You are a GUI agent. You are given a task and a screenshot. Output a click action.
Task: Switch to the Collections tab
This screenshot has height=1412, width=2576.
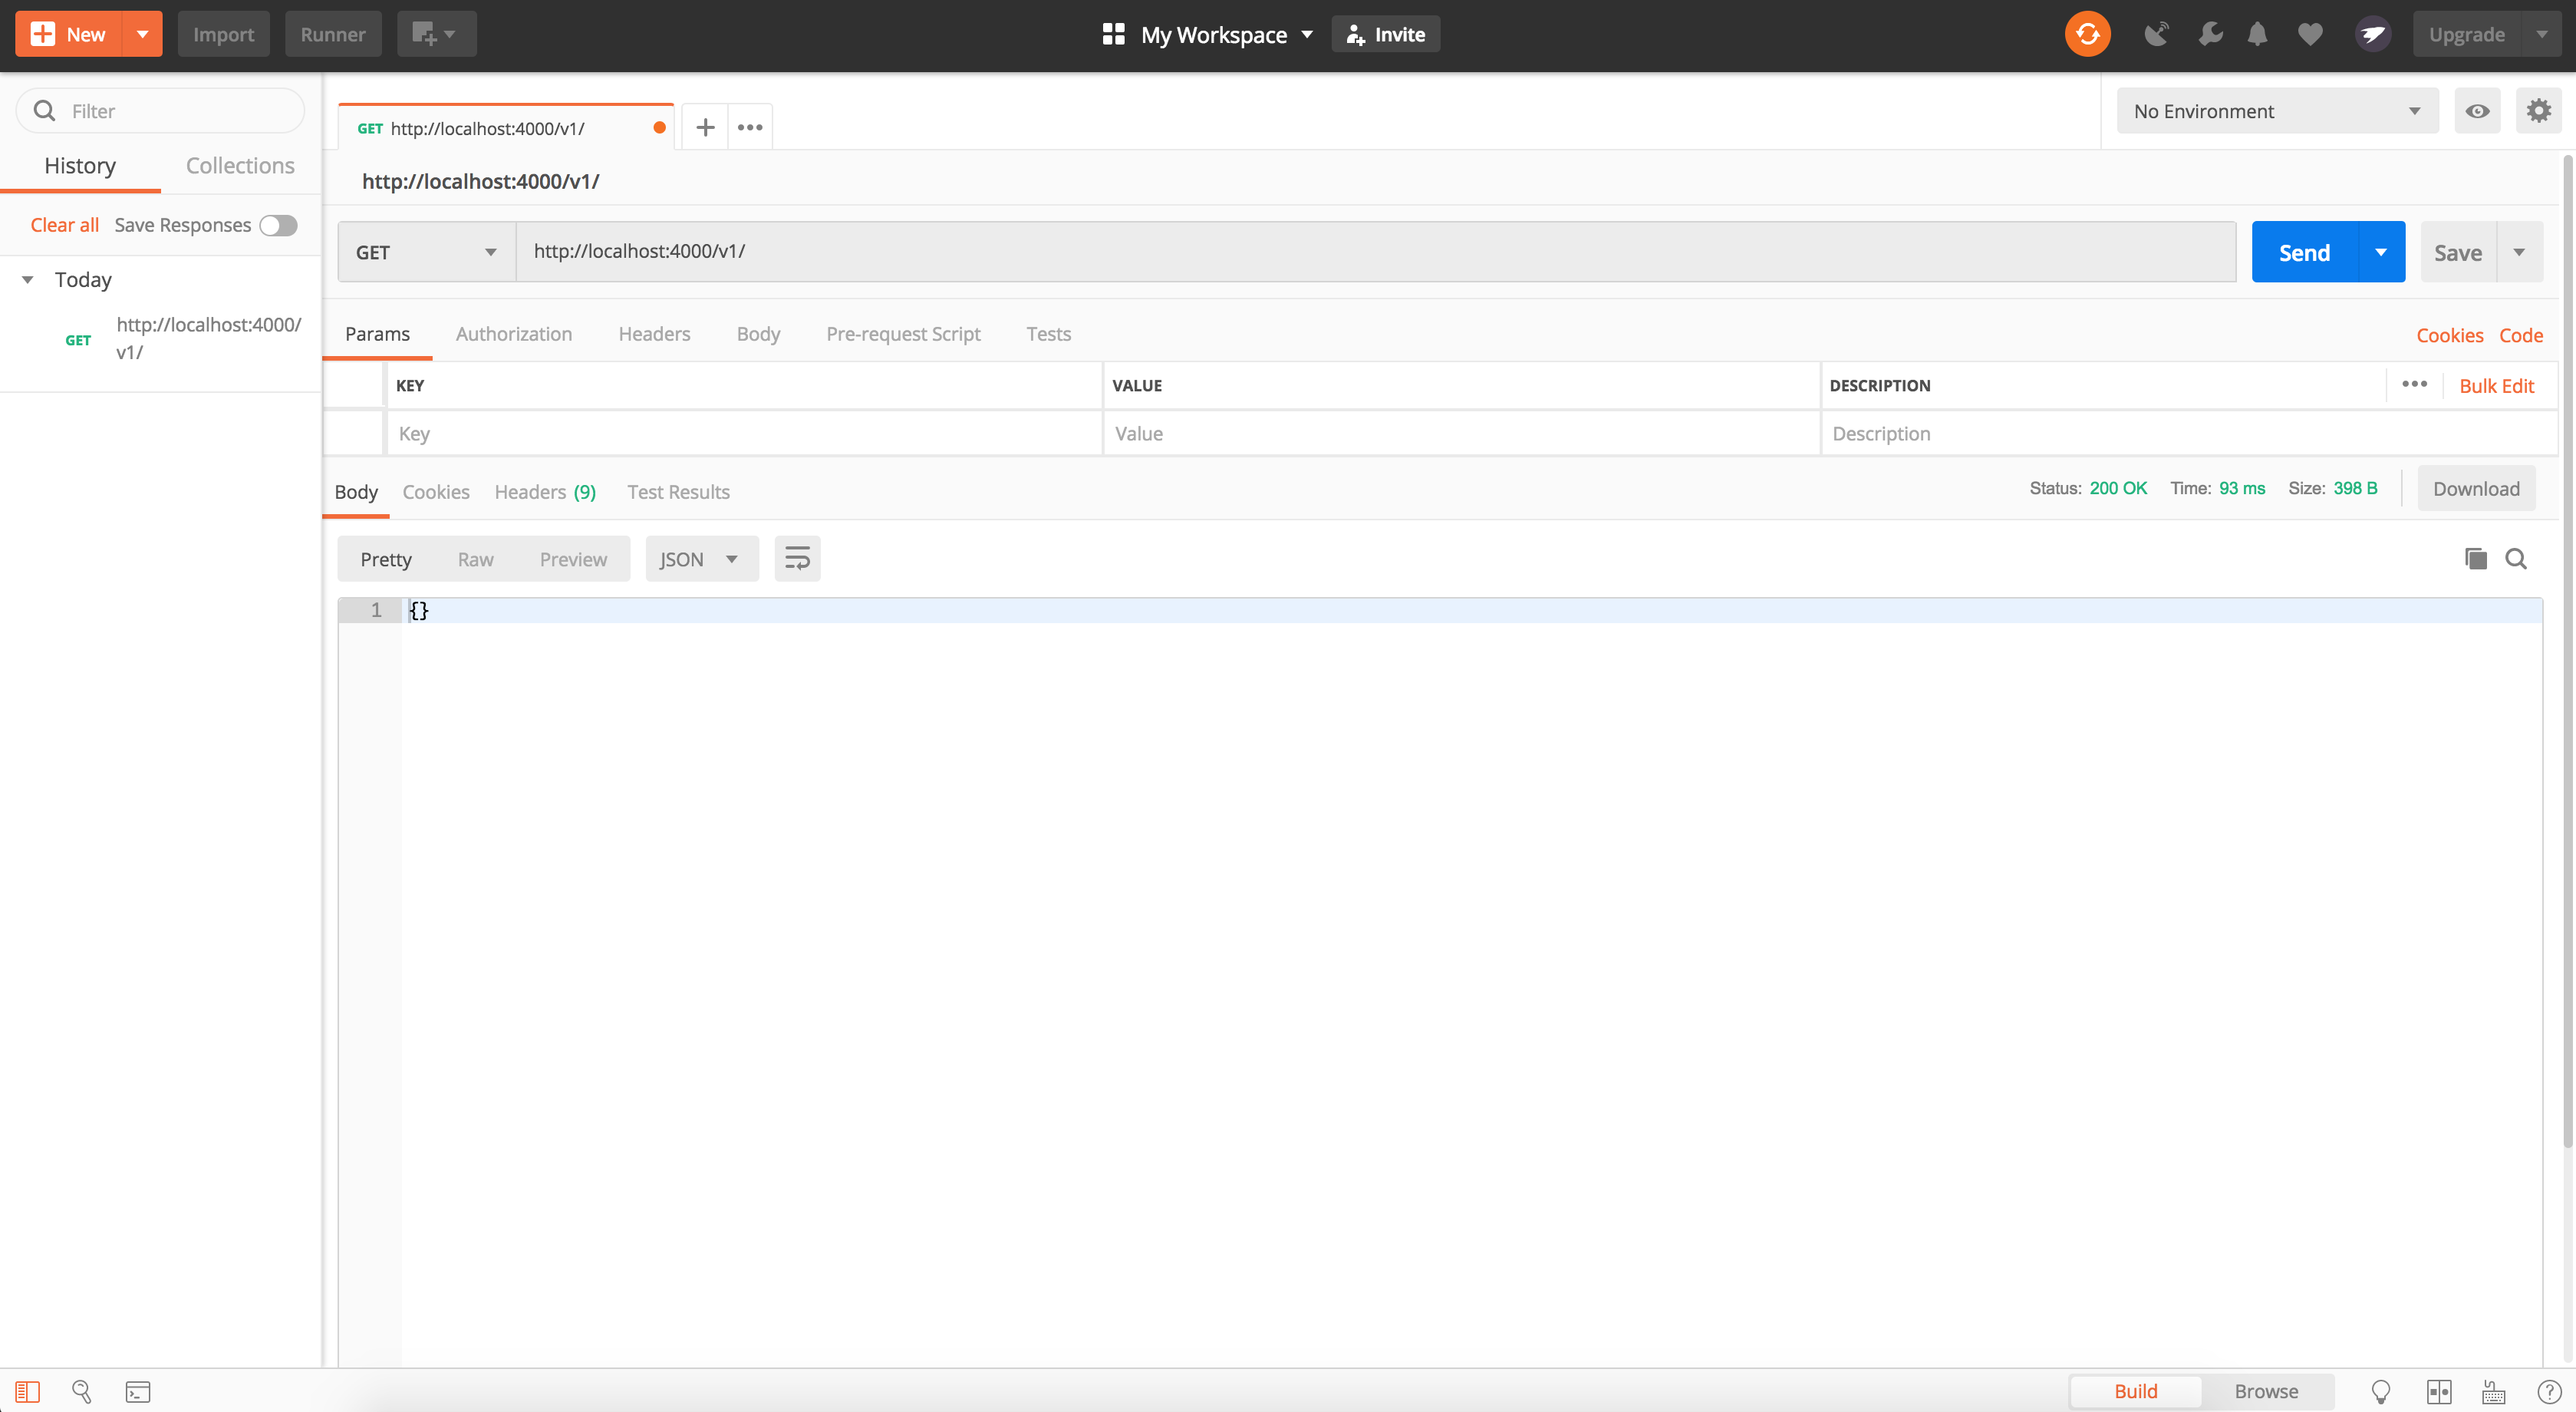coord(240,165)
